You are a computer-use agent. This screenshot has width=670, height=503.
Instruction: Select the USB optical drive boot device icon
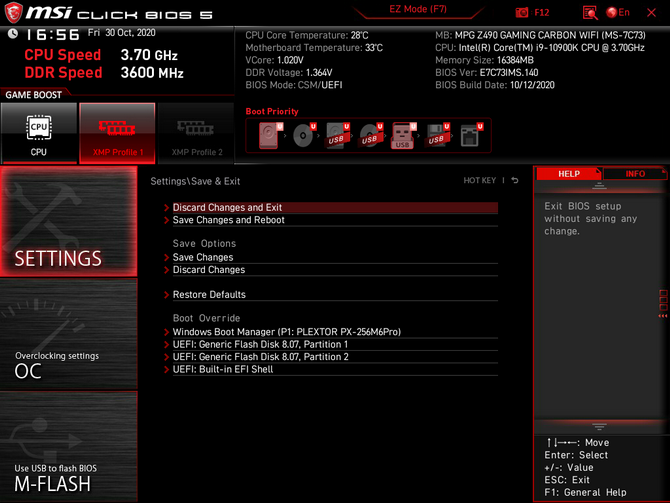(x=371, y=135)
